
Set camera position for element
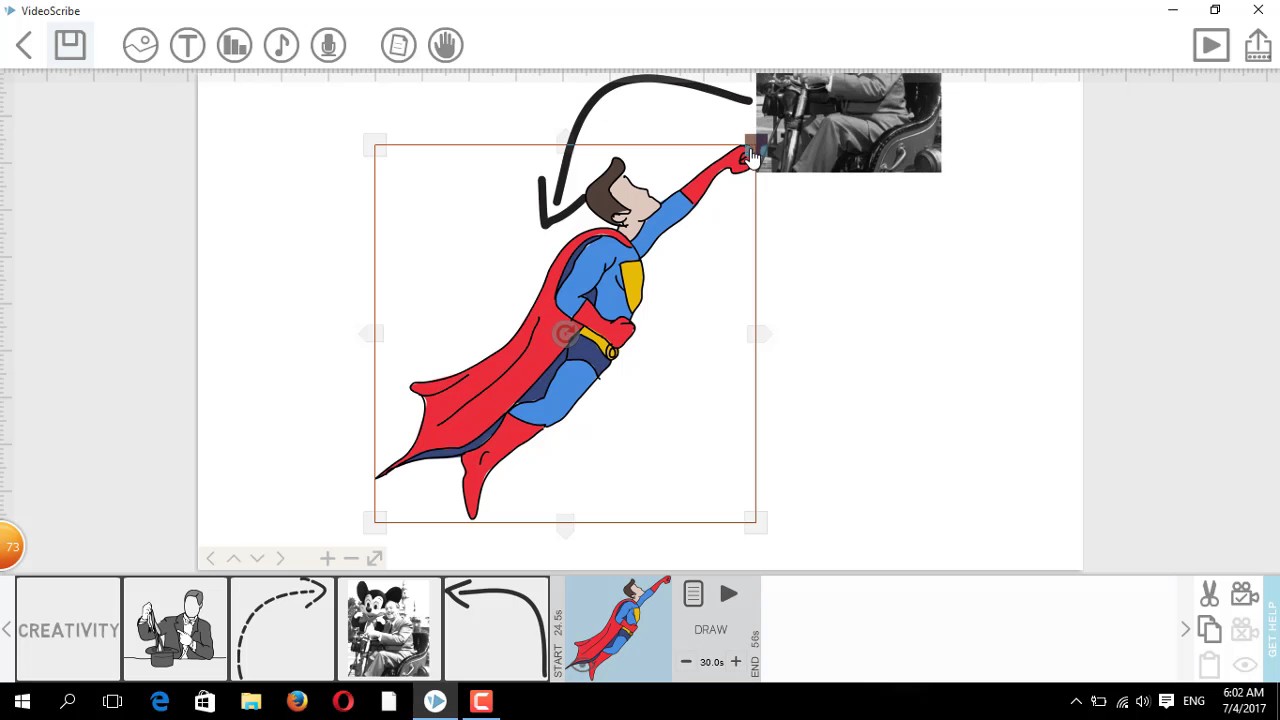click(1245, 595)
